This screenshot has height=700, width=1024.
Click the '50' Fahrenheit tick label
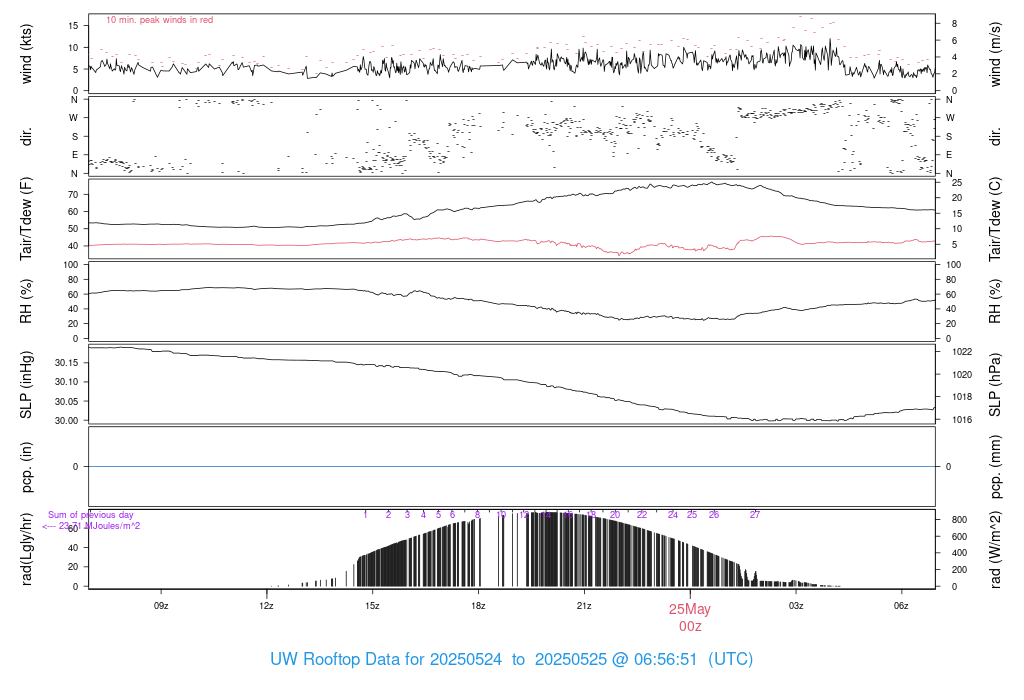(73, 229)
